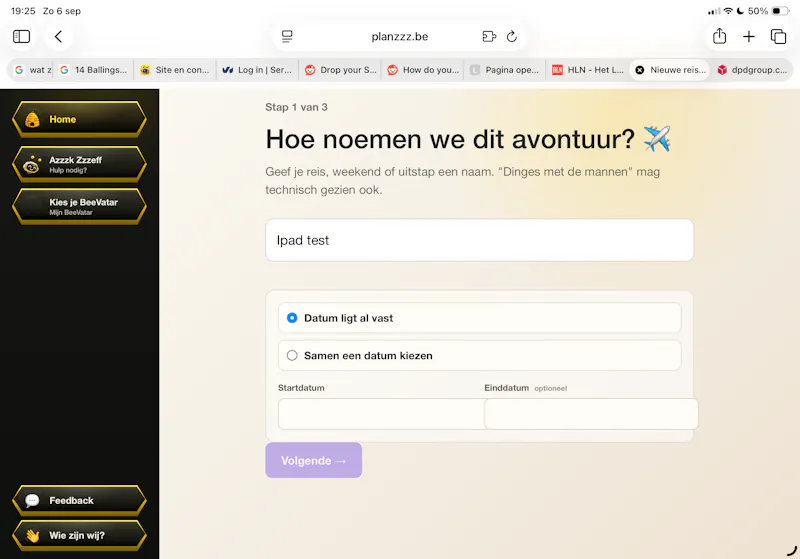Open the extensions icon in address bar
This screenshot has height=559, width=800.
click(489, 36)
